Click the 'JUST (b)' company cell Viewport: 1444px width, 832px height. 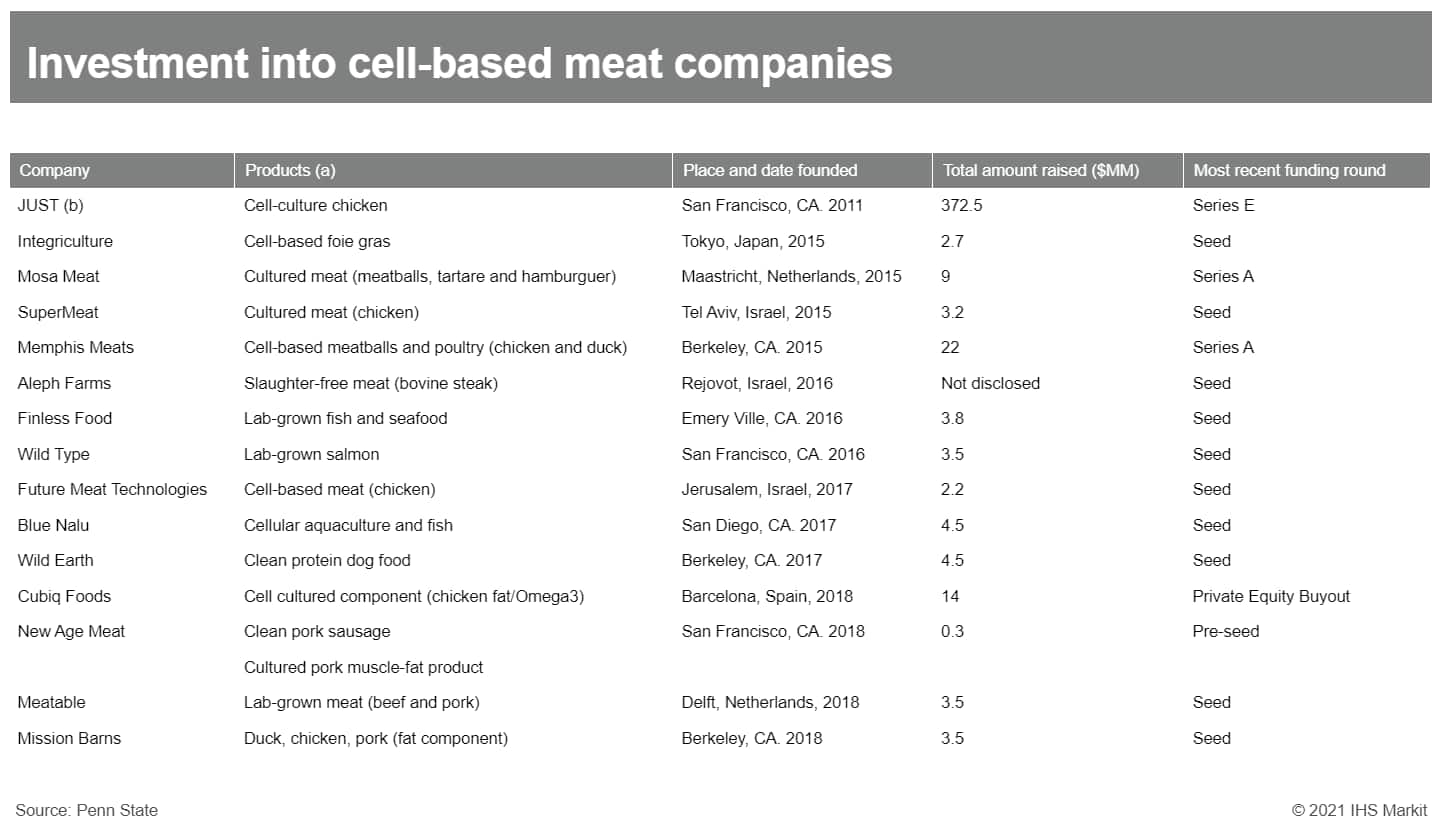coord(54,205)
